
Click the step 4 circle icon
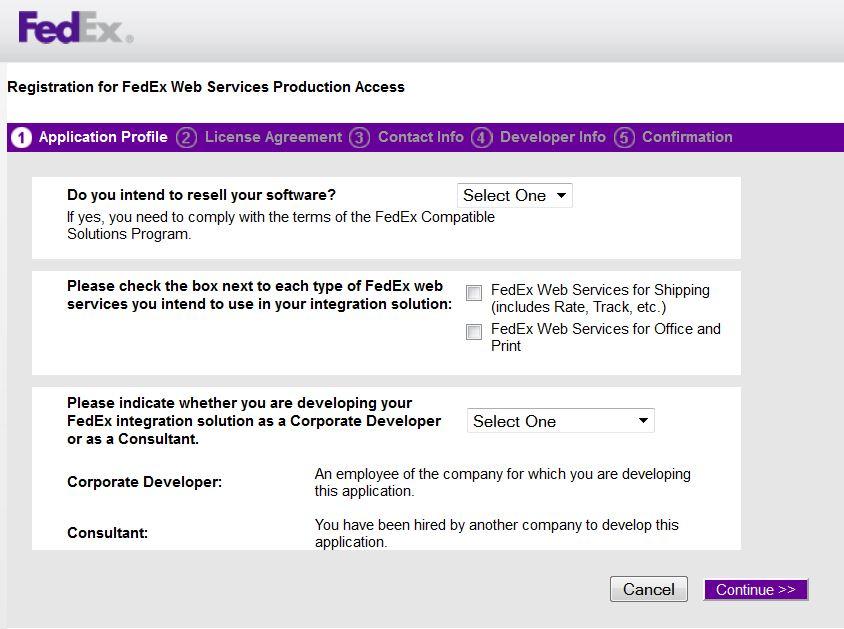(x=482, y=138)
